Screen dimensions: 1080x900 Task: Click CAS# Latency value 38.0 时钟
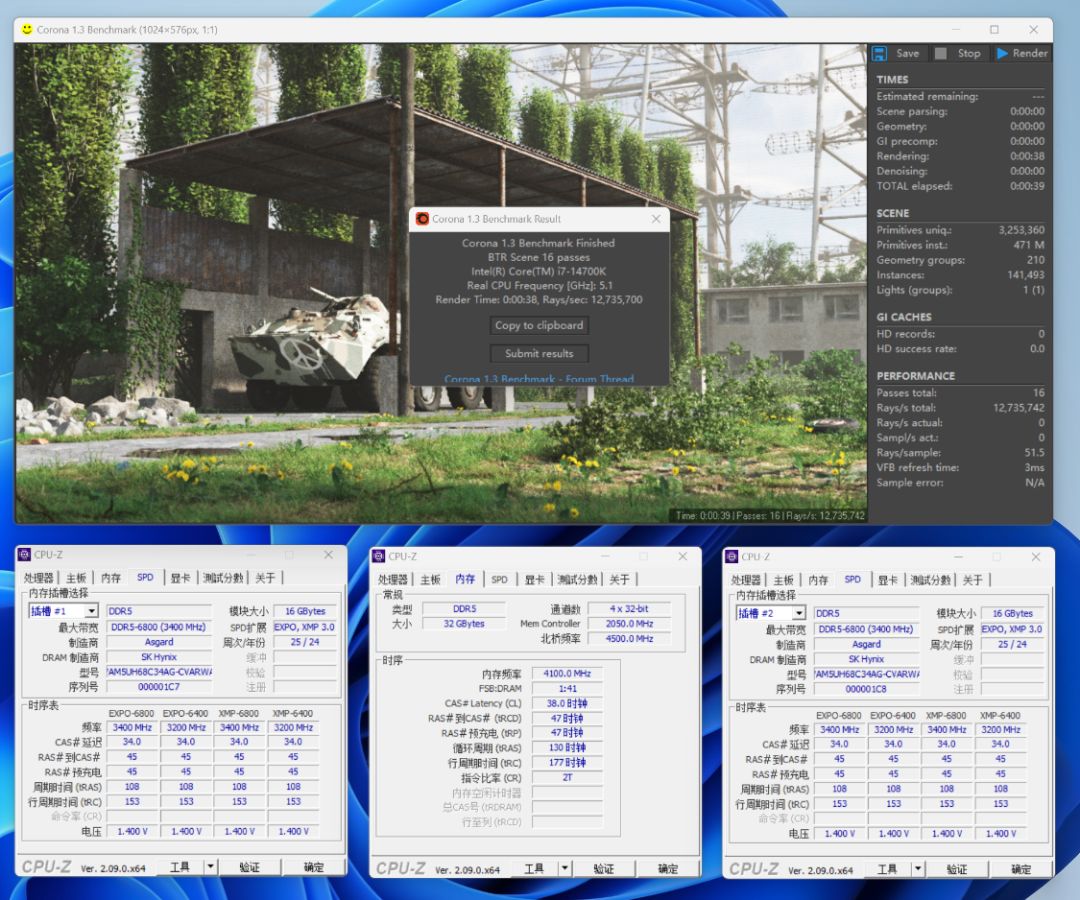click(x=567, y=703)
